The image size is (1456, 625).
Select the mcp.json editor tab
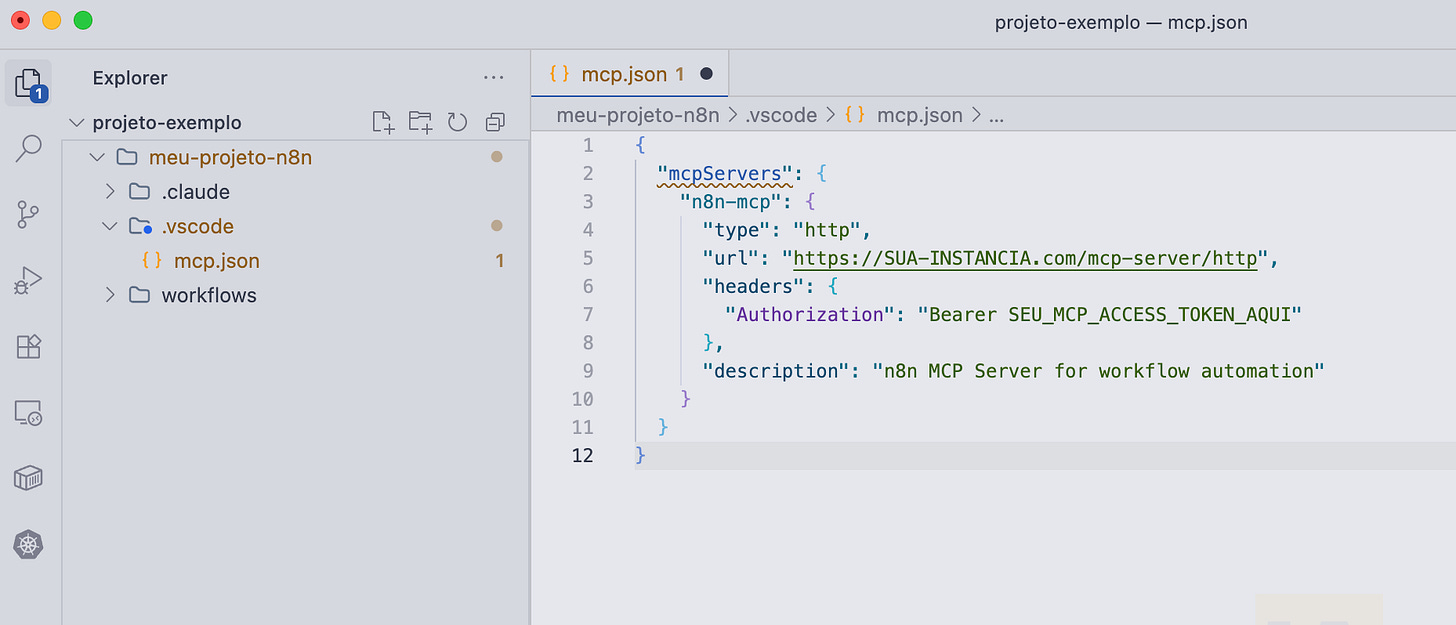(x=630, y=74)
